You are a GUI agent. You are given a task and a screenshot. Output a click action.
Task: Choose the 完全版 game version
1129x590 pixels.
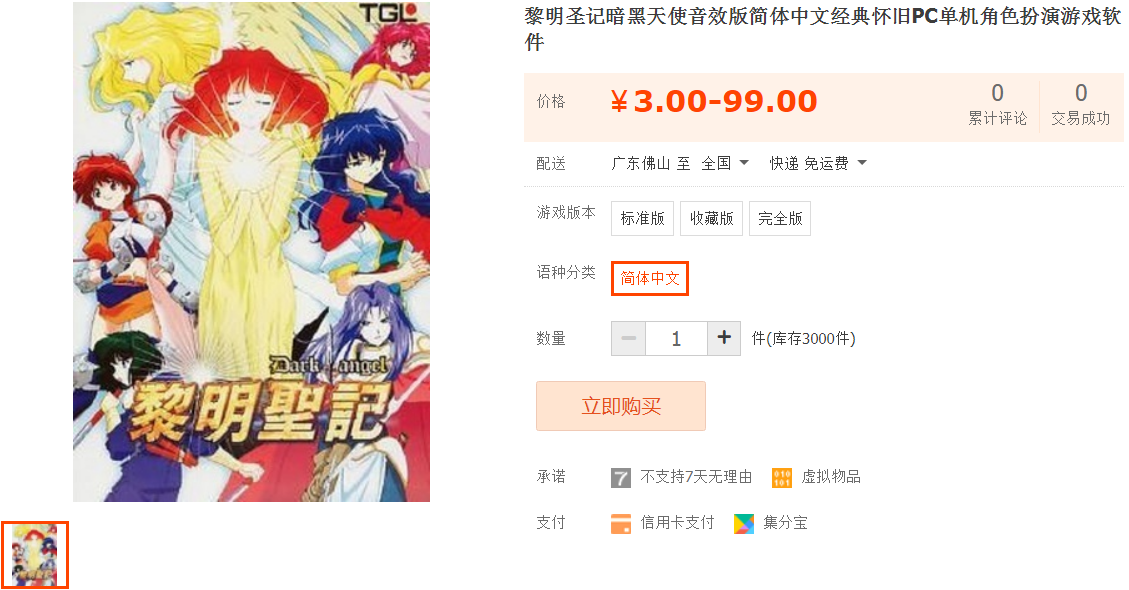780,218
